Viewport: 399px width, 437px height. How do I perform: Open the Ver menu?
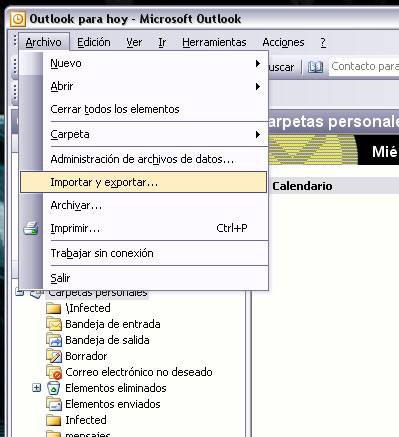(x=134, y=42)
